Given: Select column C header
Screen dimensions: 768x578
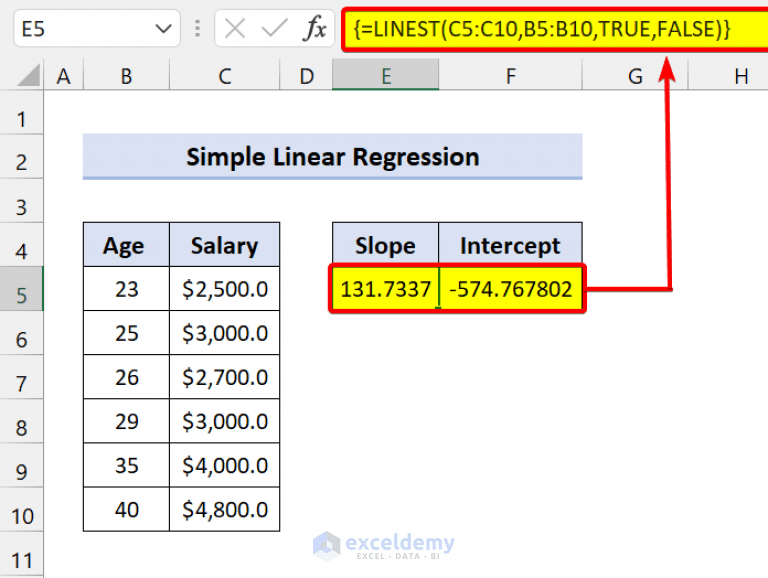Looking at the screenshot, I should point(225,76).
